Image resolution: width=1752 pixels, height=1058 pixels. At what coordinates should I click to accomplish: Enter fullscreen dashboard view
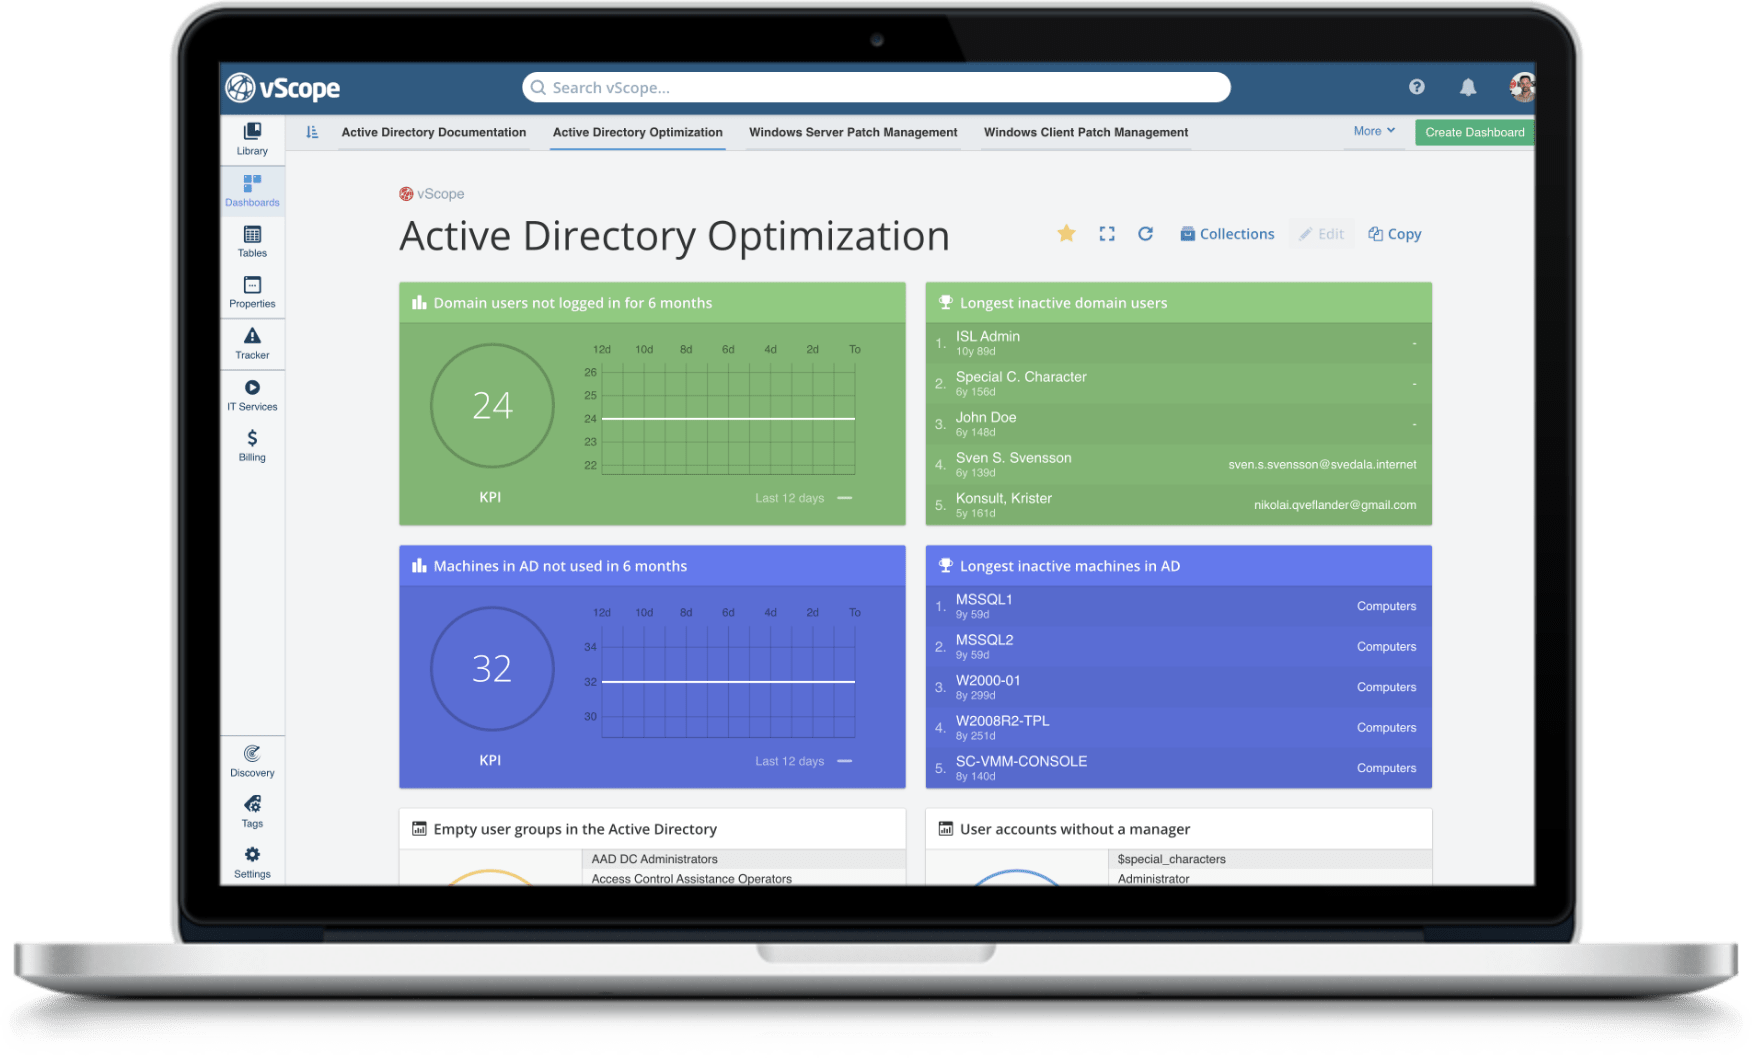(1106, 233)
